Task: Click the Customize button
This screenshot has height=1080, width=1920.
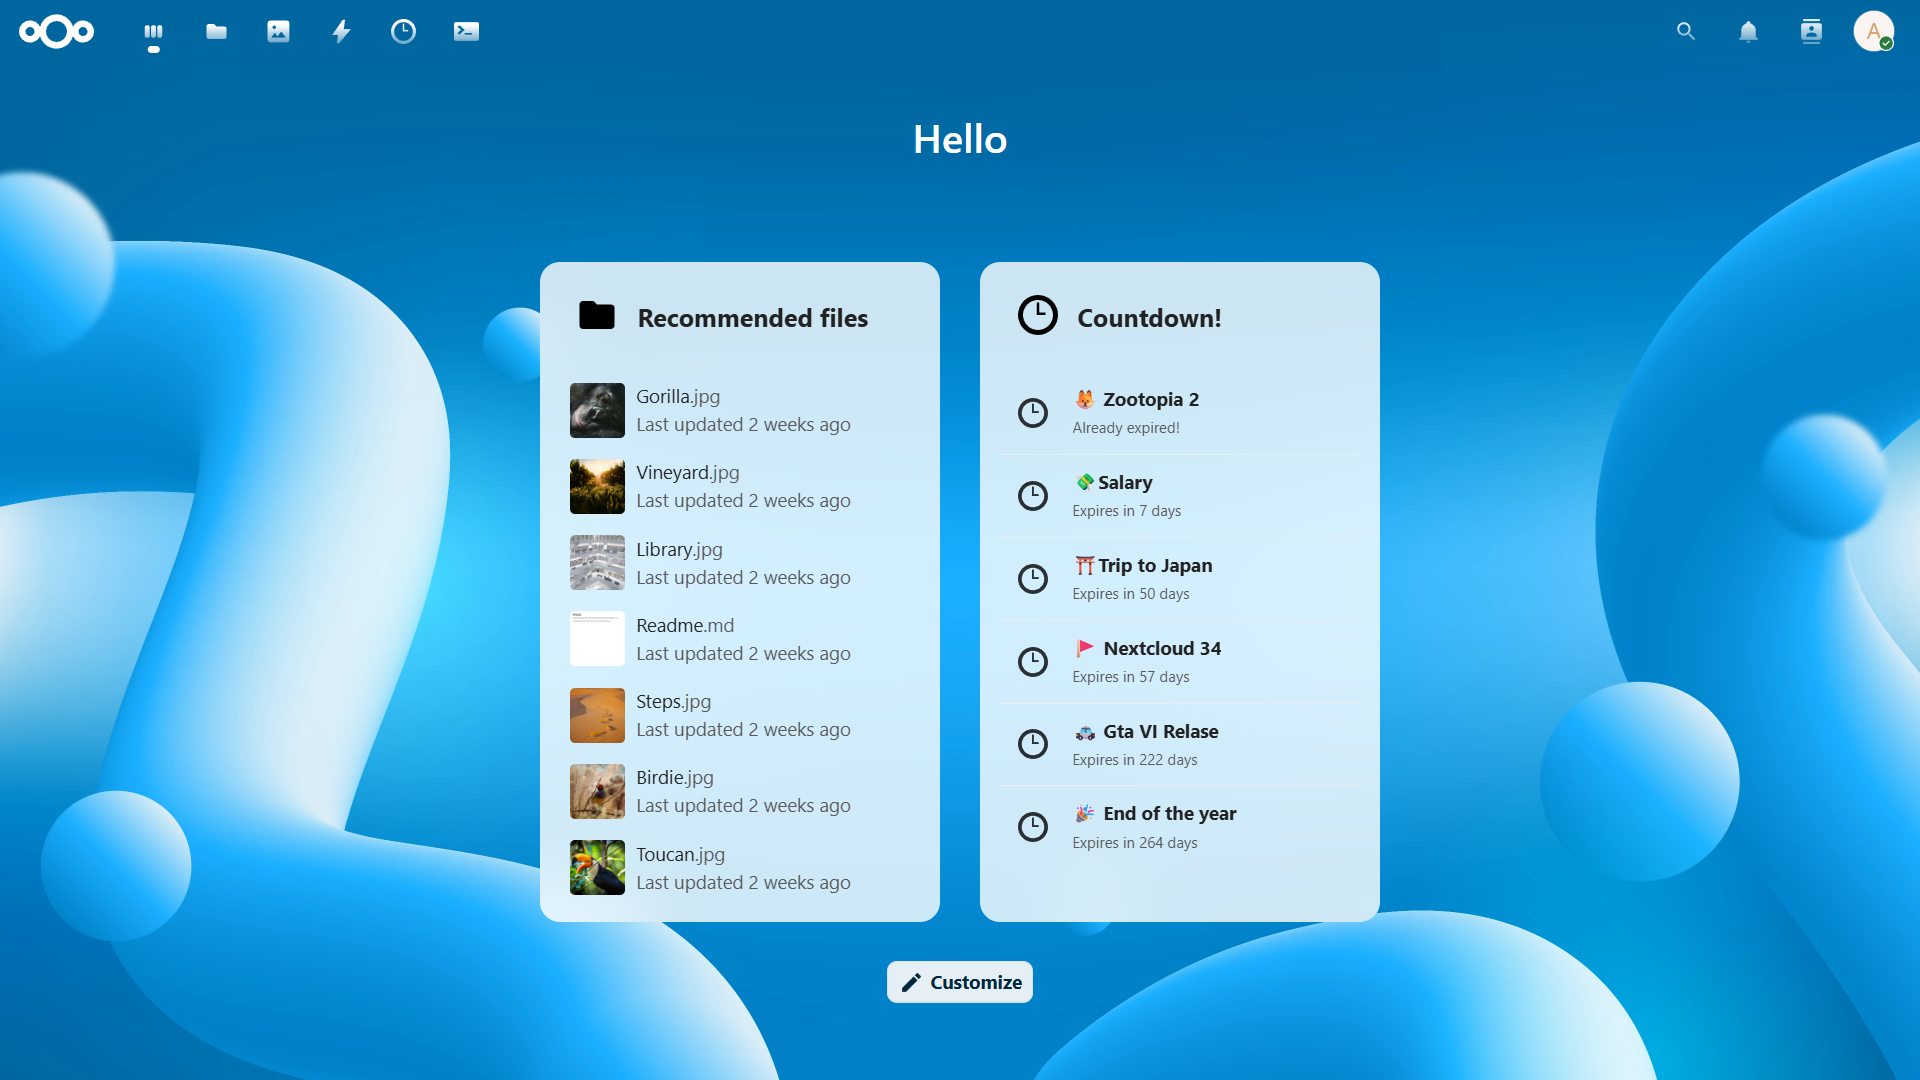Action: [959, 981]
